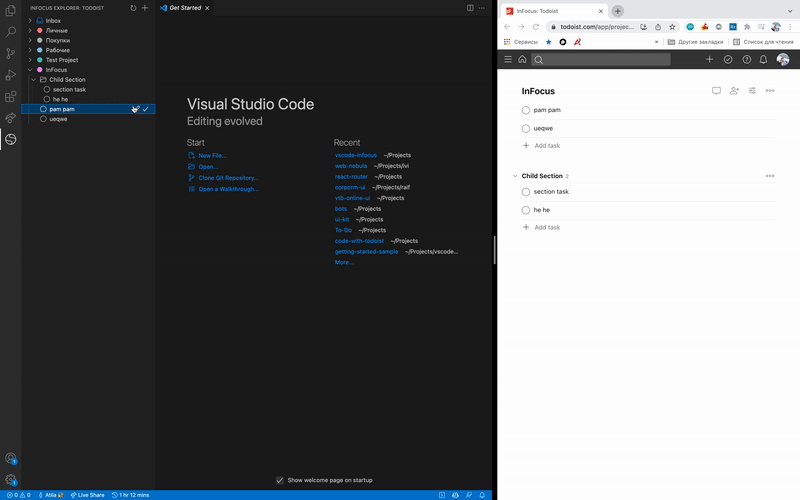Open Todoist productivity checkmark icon
The width and height of the screenshot is (800, 500).
[x=728, y=59]
